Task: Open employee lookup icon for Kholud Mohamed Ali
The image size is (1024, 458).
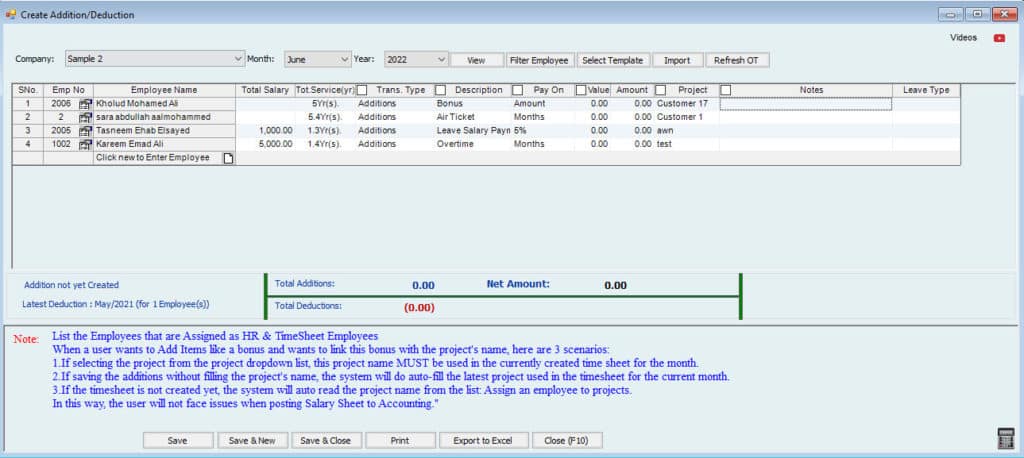Action: point(85,104)
